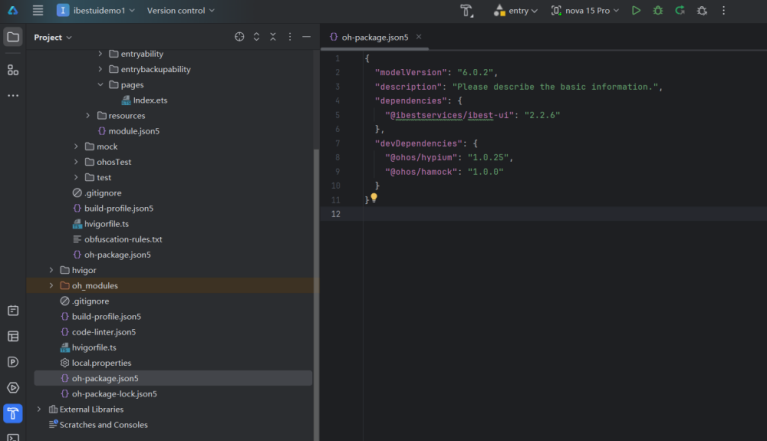Image resolution: width=767 pixels, height=441 pixels.
Task: Open the entry run configuration dropdown
Action: pos(516,10)
